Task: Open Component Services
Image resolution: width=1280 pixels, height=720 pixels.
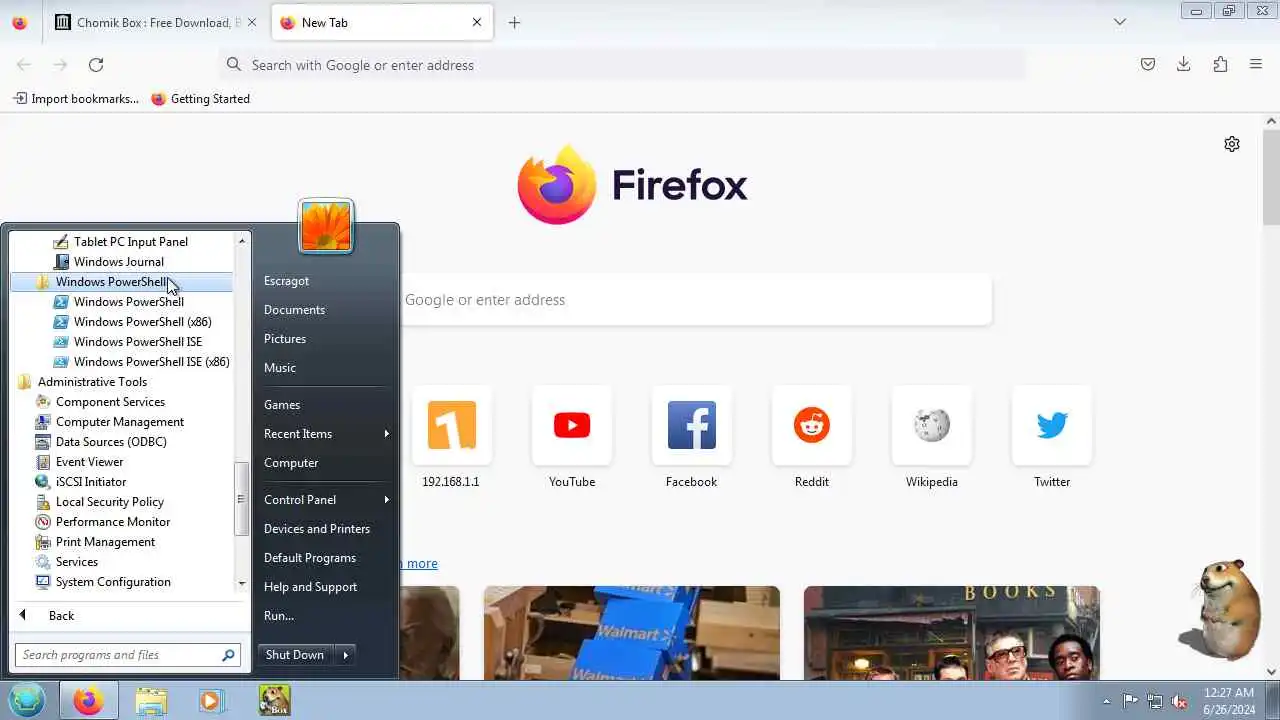Action: [110, 402]
